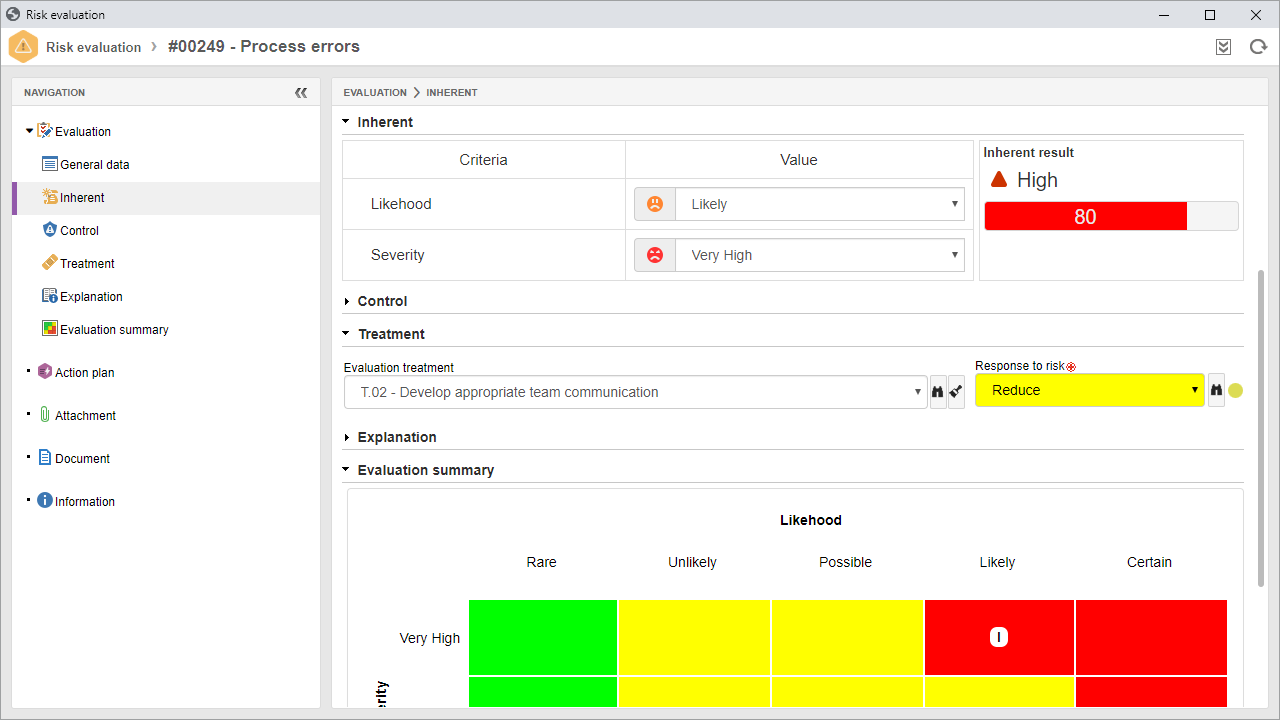The width and height of the screenshot is (1280, 720).
Task: Collapse the Evaluation summary section
Action: pos(346,470)
